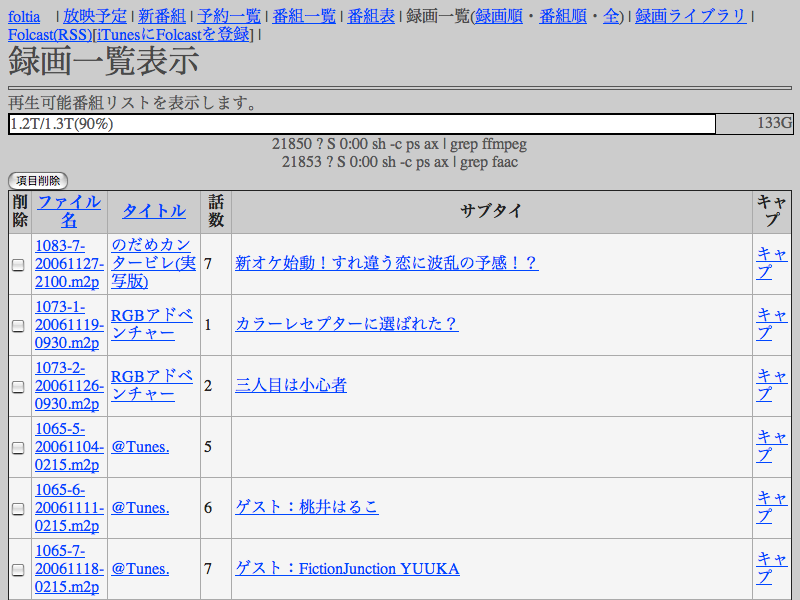This screenshot has height=600, width=800.
Task: Select the checkbox for @Tunes. episode 5
Action: click(18, 448)
